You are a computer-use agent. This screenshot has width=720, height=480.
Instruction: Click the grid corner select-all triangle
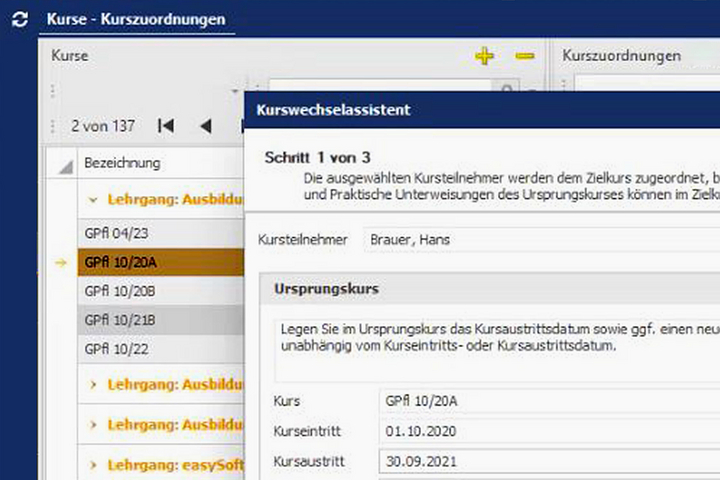pos(66,165)
